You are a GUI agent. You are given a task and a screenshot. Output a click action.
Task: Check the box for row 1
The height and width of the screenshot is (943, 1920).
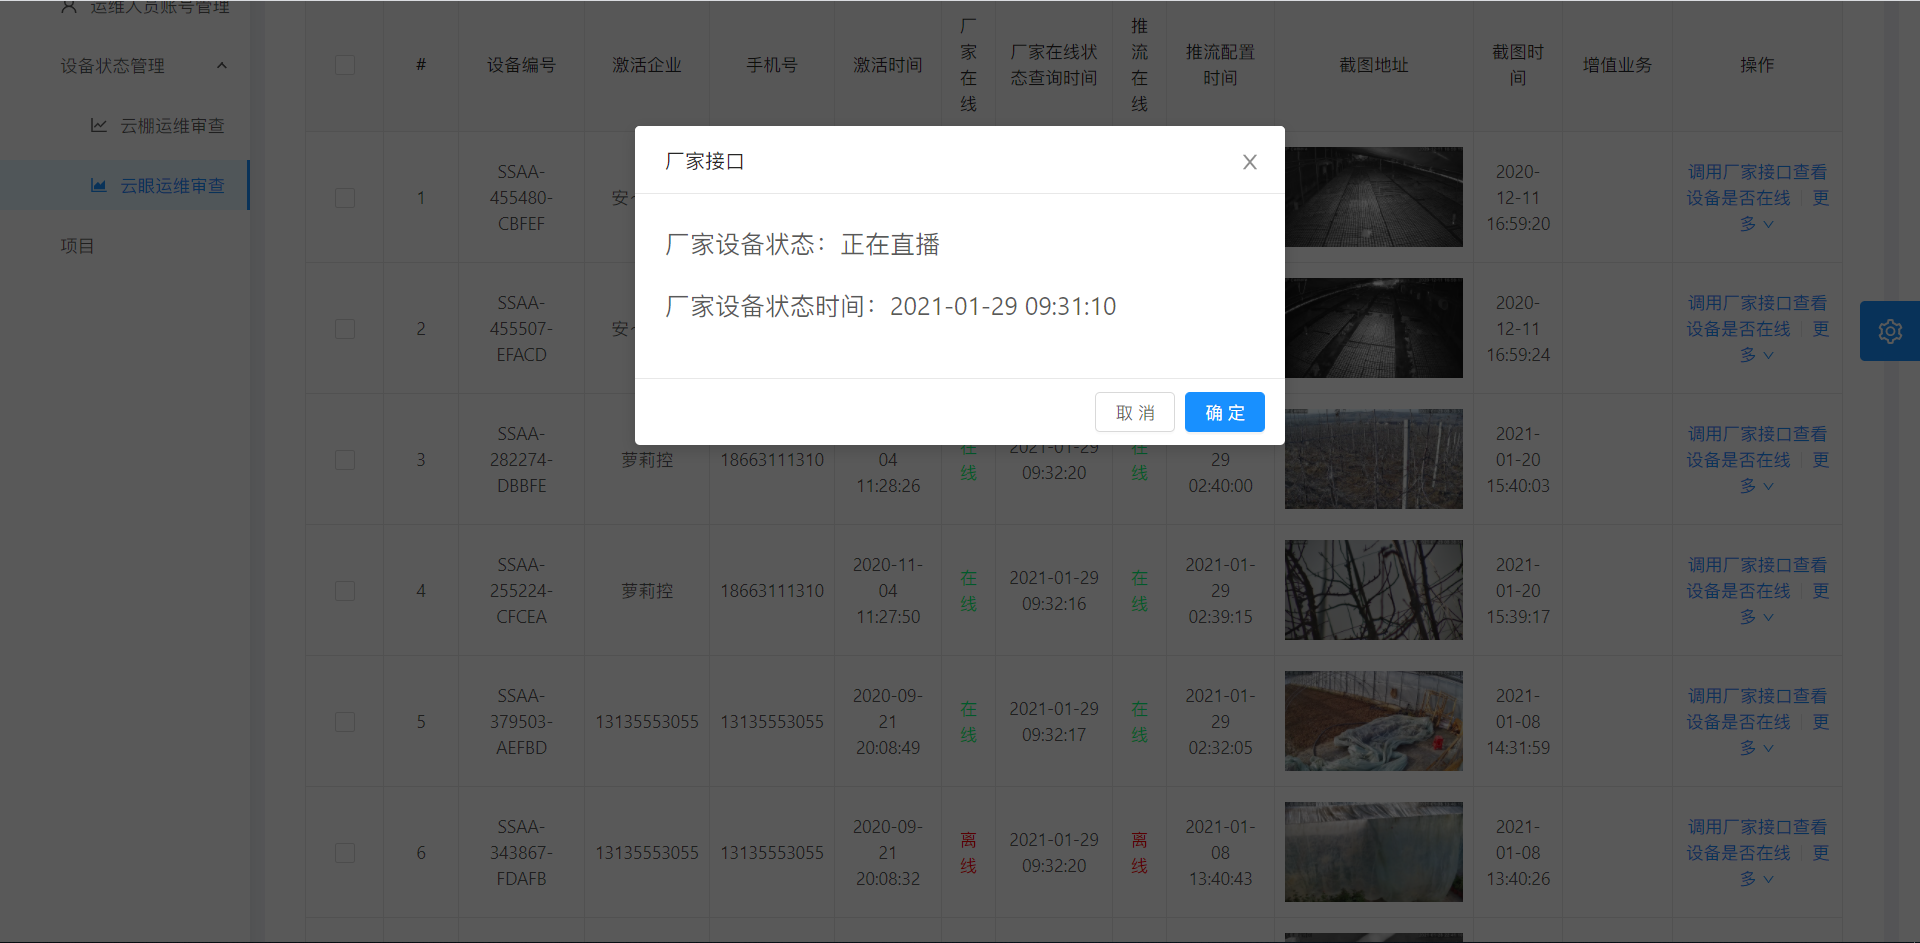[345, 198]
